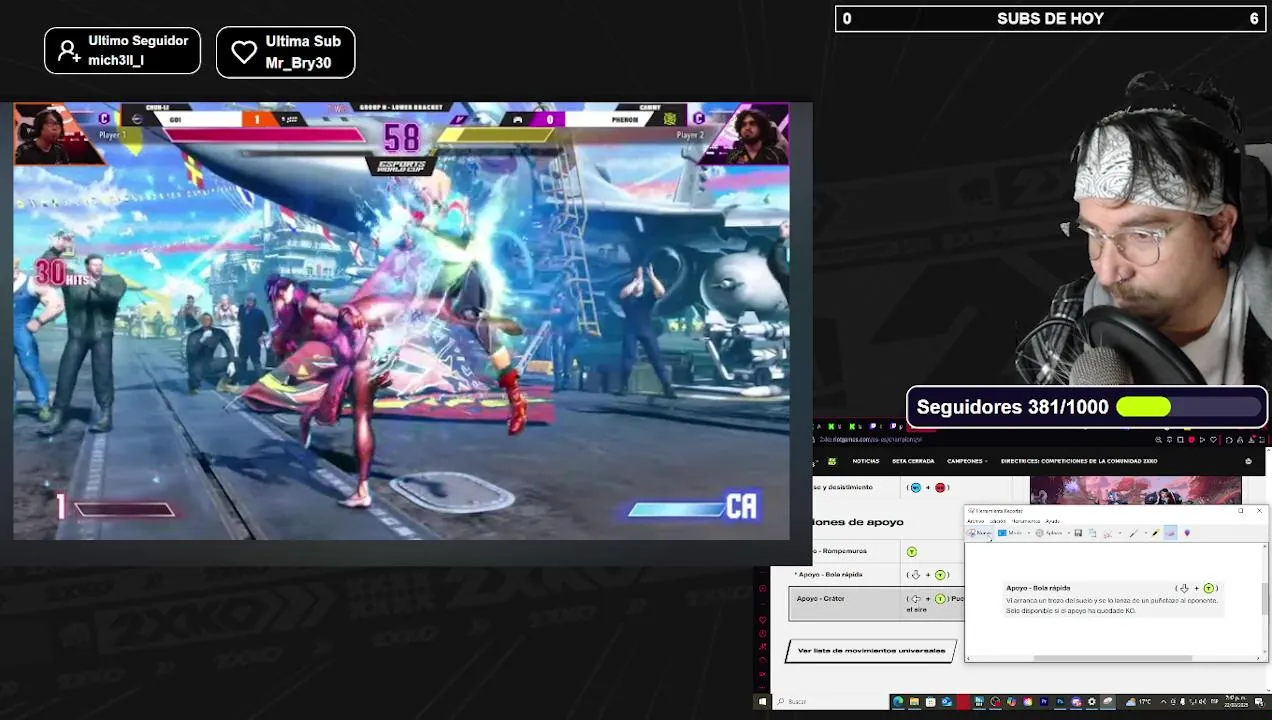Select the yellow highlighter in Snipping Tool
The height and width of the screenshot is (720, 1272).
coord(1155,533)
